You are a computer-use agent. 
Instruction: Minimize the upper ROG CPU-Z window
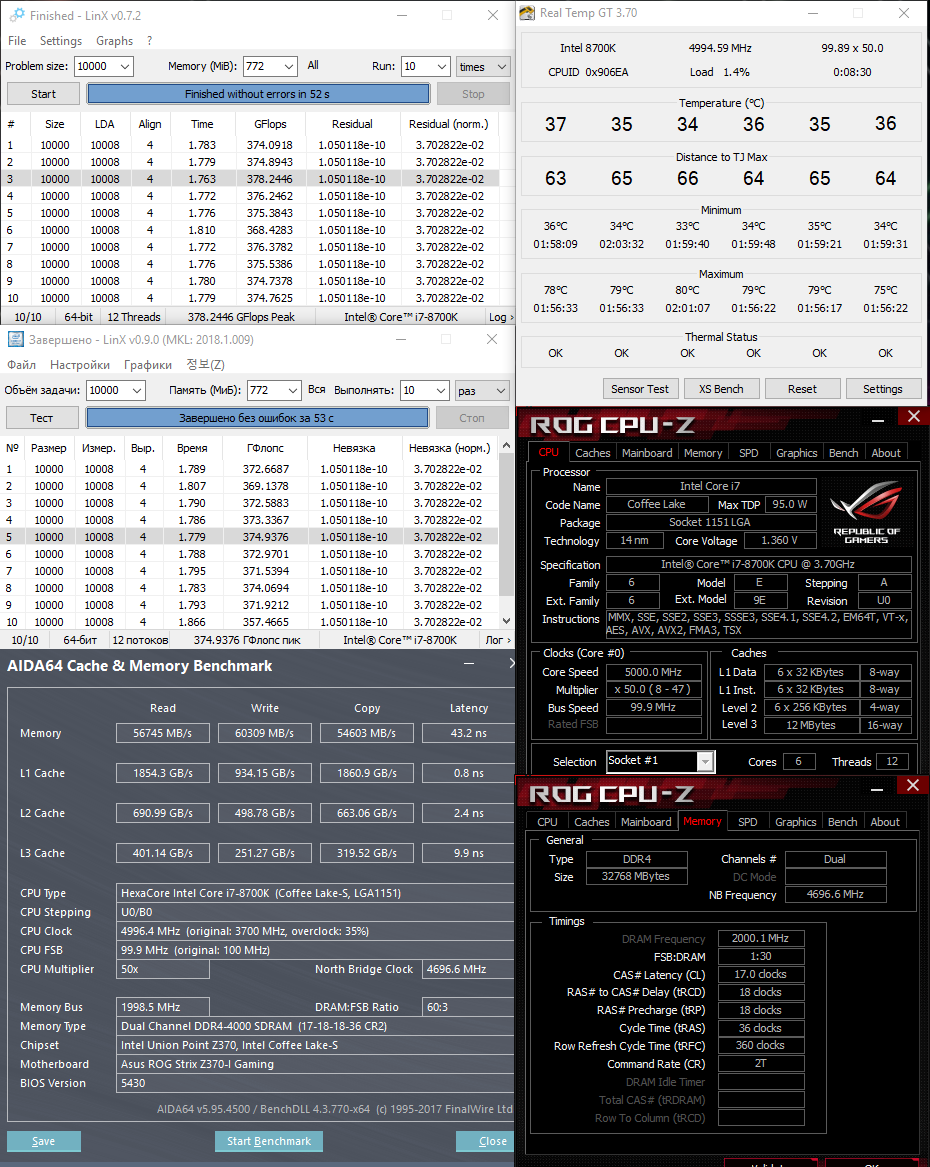point(878,421)
